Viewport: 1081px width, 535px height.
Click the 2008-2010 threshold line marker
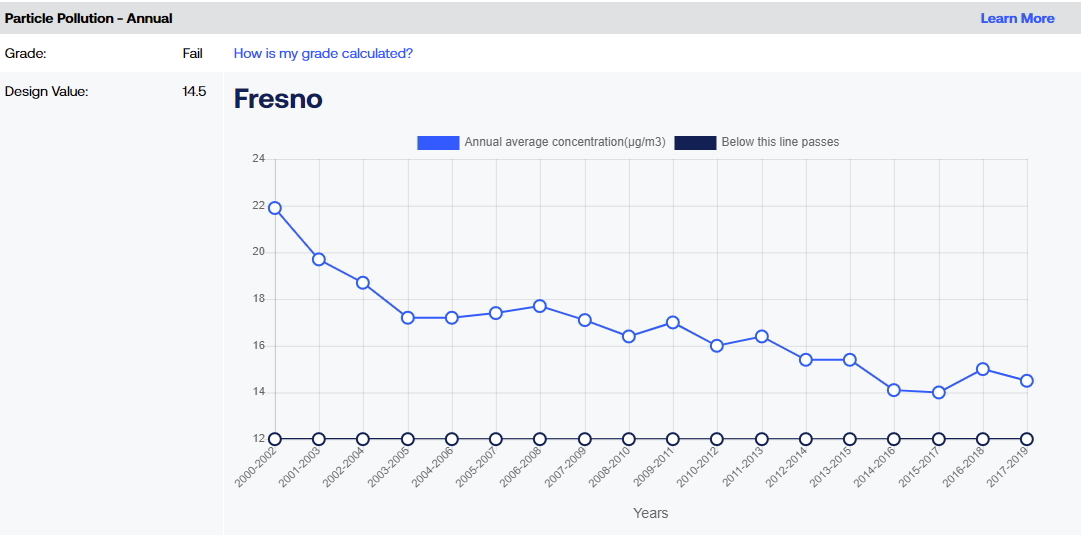(629, 439)
